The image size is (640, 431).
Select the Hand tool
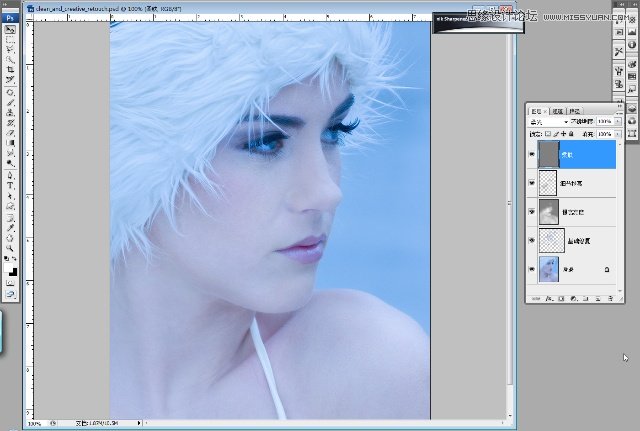[x=10, y=238]
